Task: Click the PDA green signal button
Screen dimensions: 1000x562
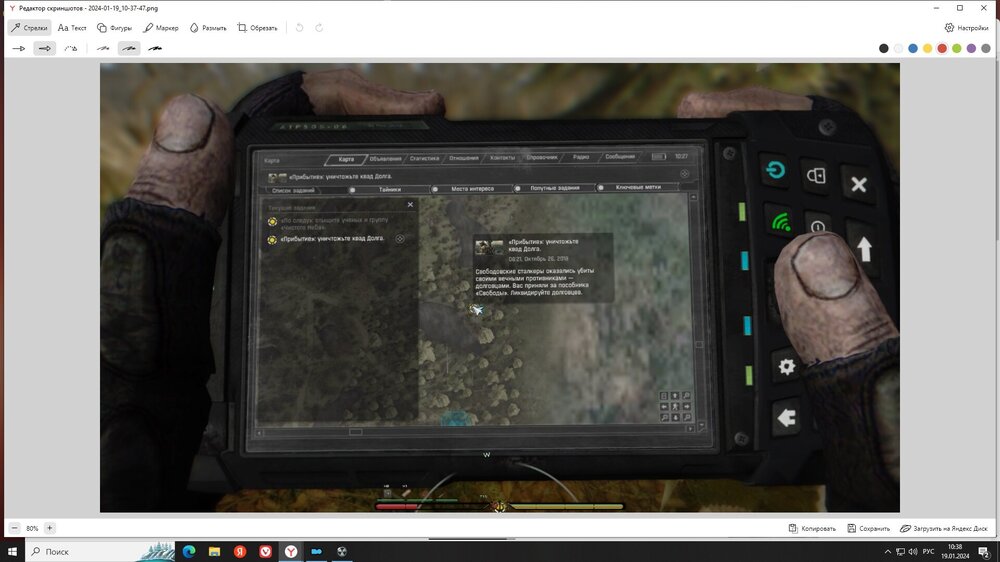Action: 781,223
